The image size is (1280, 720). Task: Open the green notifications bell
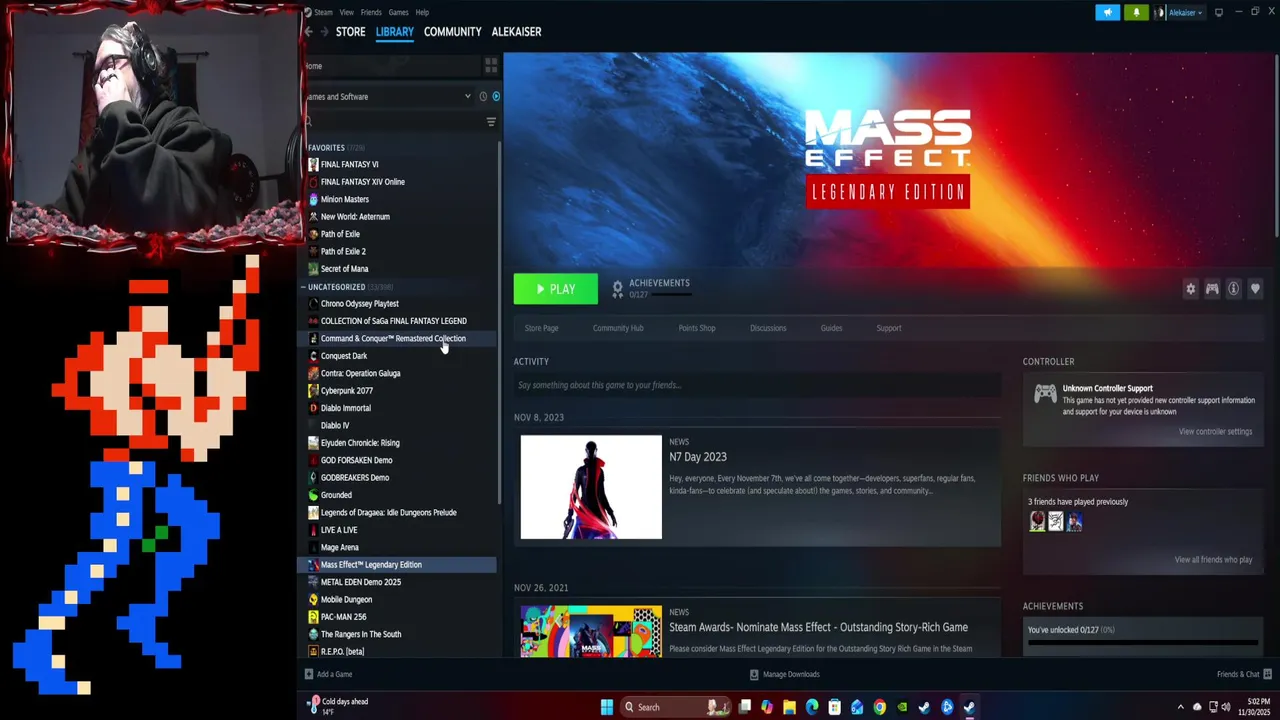[x=1136, y=12]
